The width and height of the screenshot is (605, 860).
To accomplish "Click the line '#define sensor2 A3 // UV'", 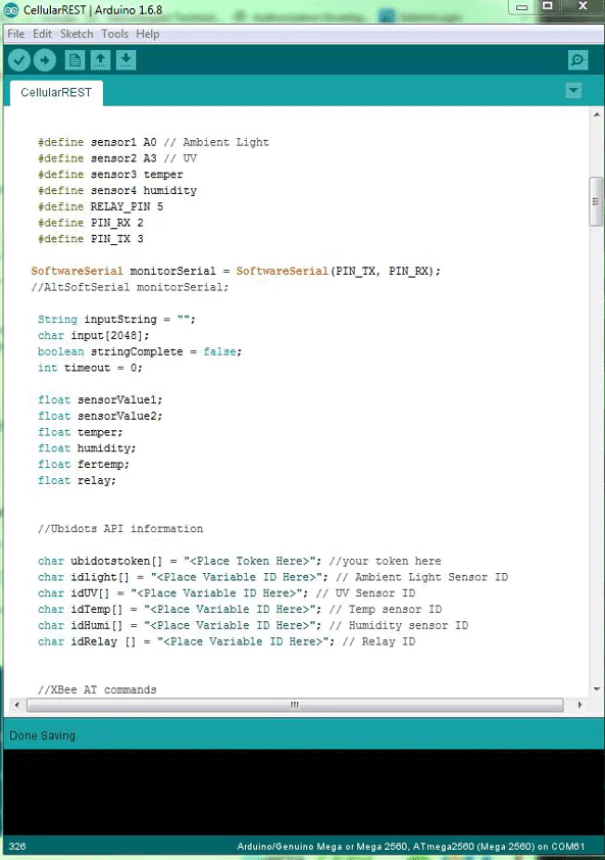I will [x=117, y=158].
